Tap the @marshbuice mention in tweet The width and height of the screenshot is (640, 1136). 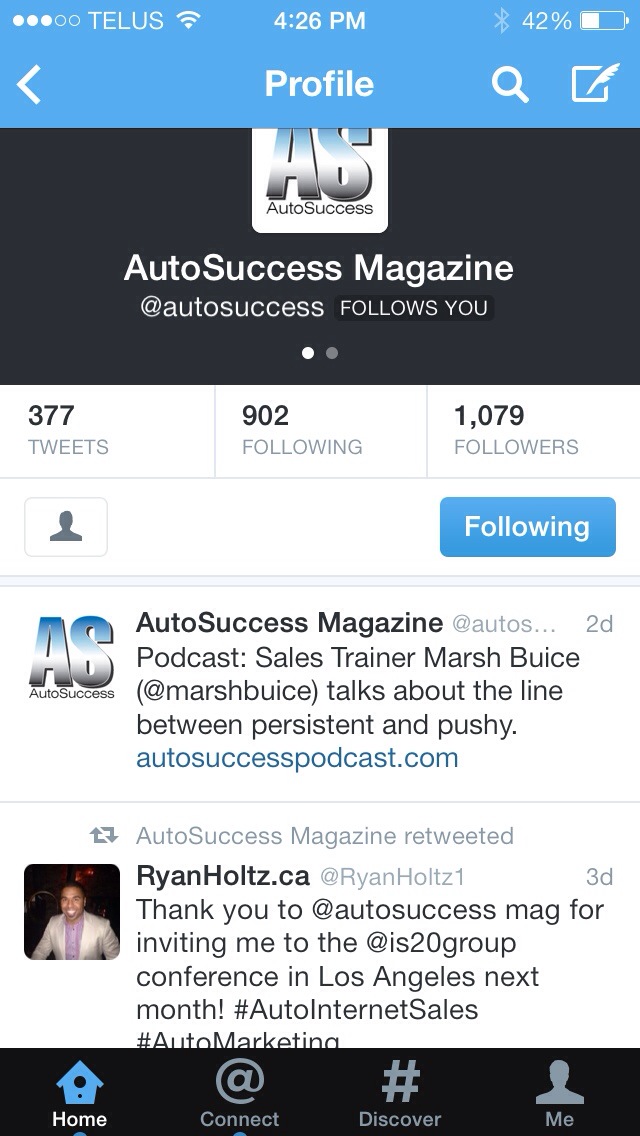(228, 691)
